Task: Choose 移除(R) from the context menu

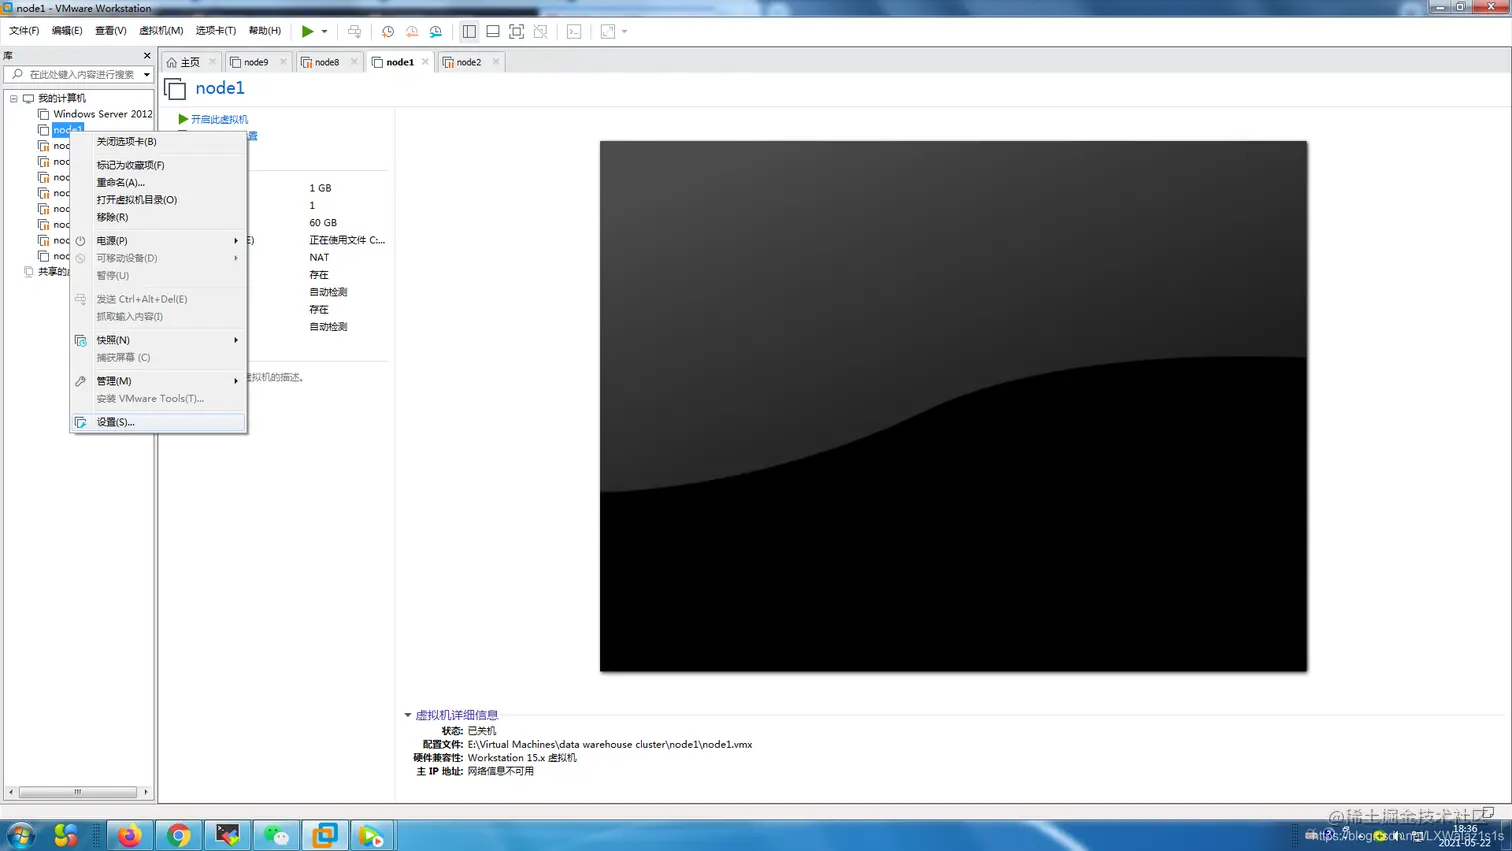Action: click(x=158, y=217)
